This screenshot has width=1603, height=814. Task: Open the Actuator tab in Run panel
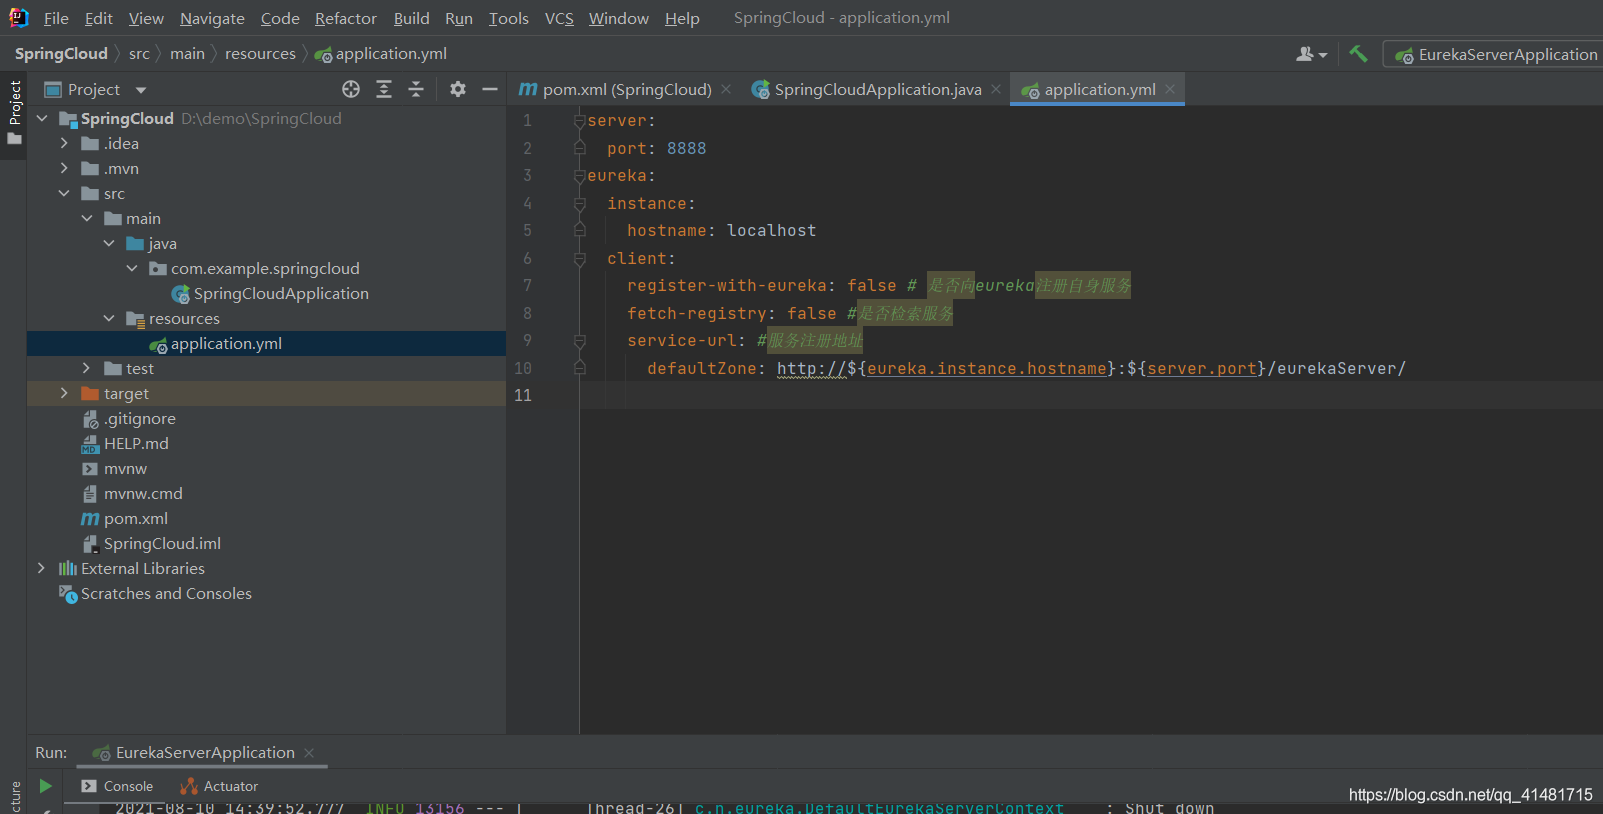coord(219,786)
